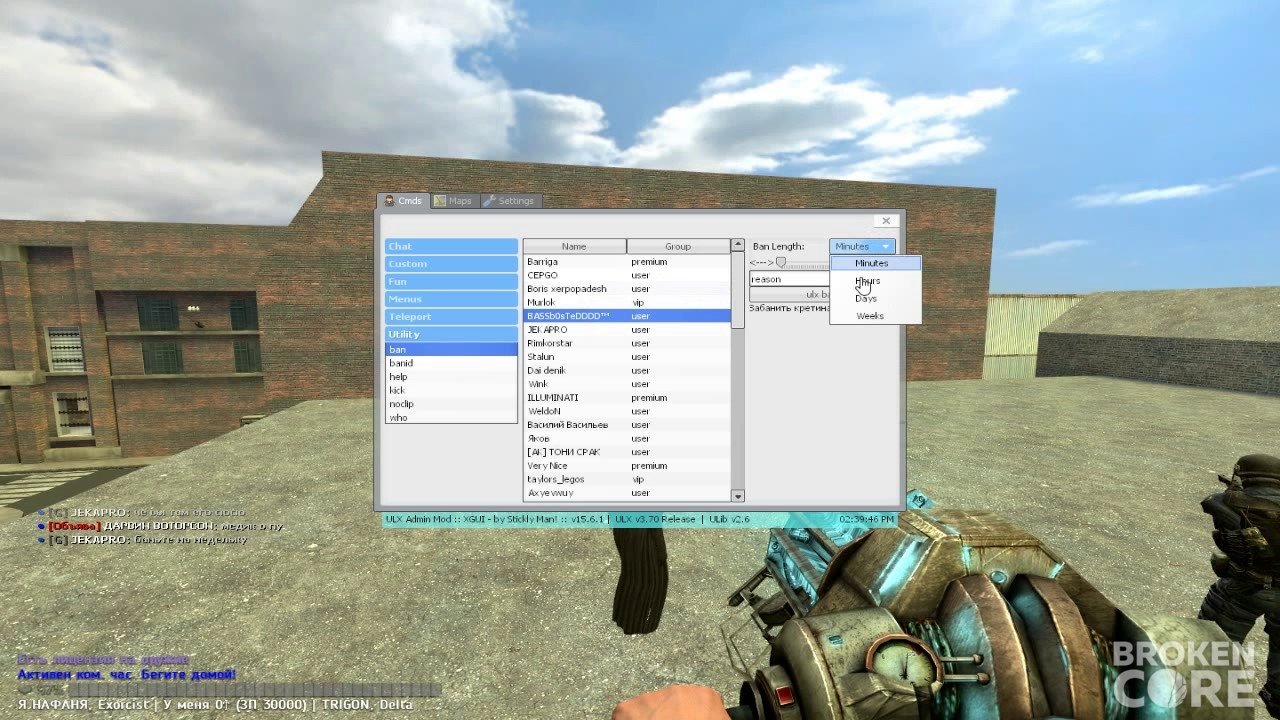Viewport: 1280px width, 720px height.
Task: Collapse the Utility command category
Action: (451, 334)
